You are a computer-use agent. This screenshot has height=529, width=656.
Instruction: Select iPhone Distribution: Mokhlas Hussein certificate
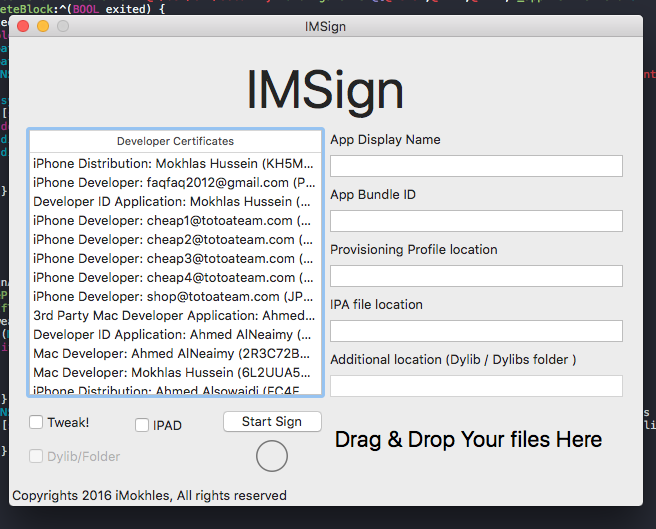[175, 163]
